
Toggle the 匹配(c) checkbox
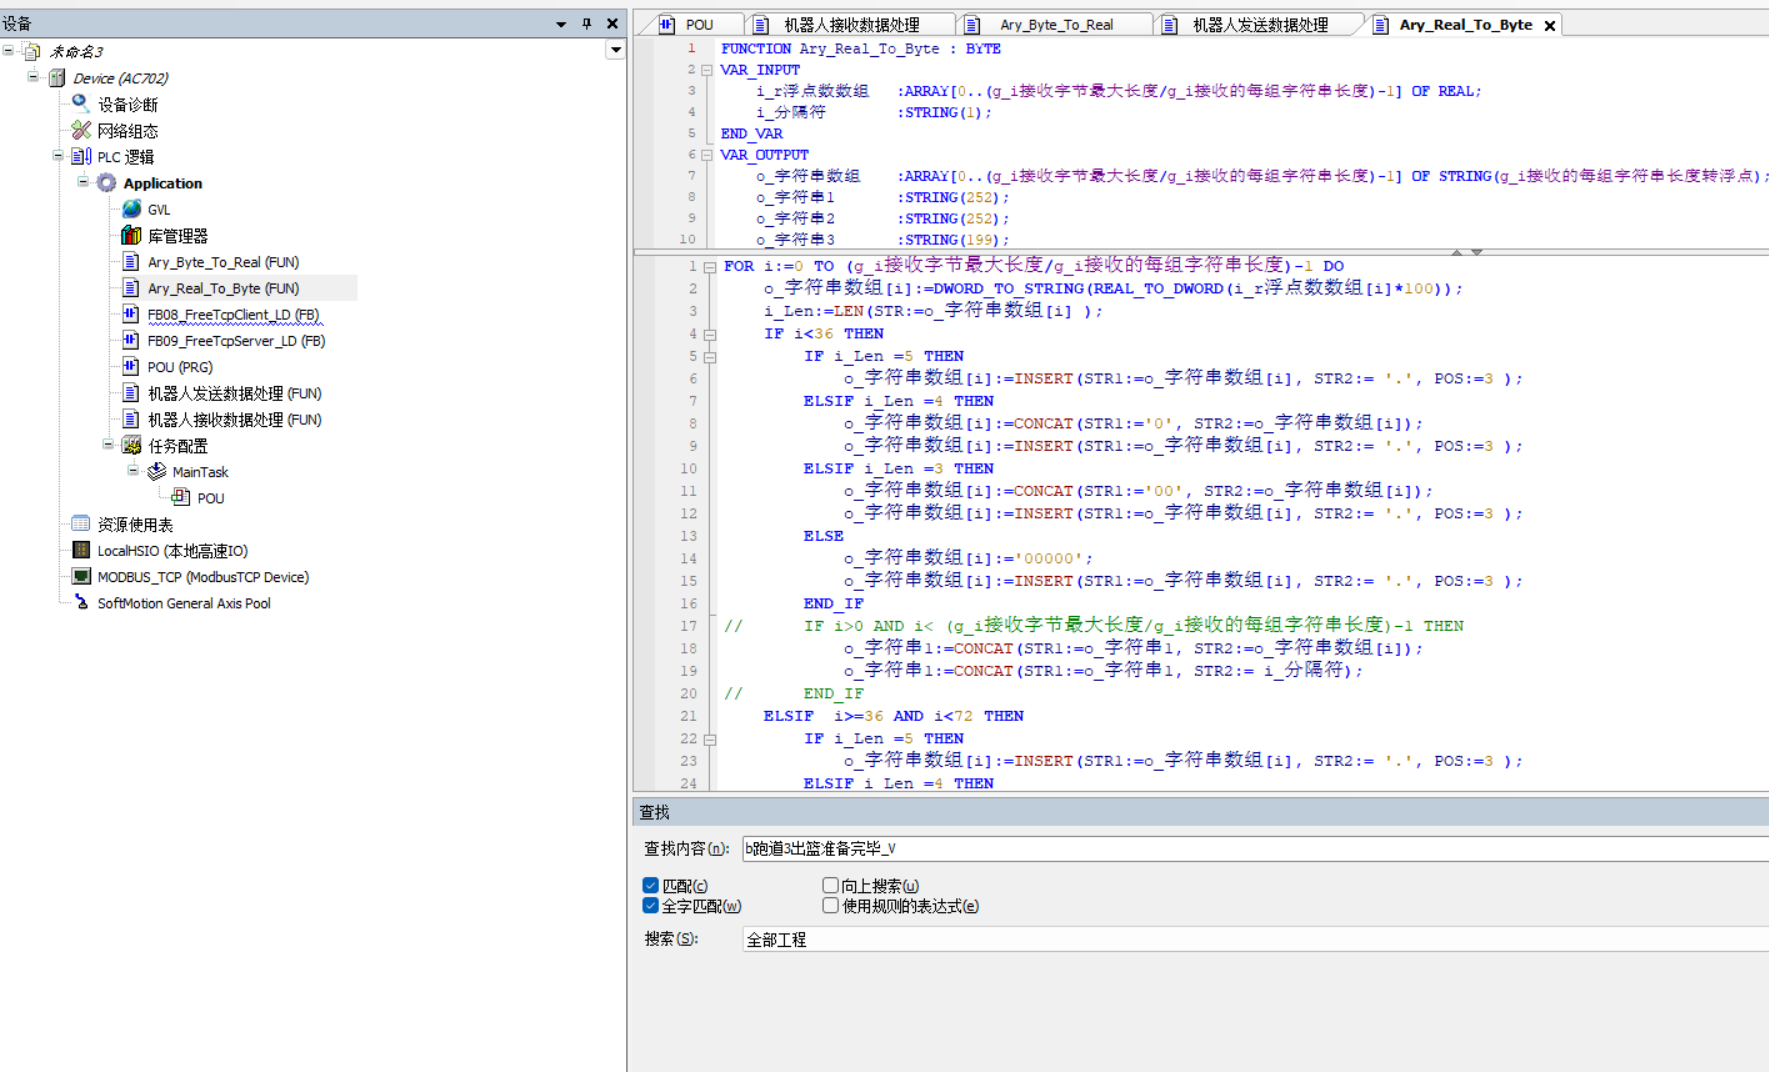tap(651, 885)
